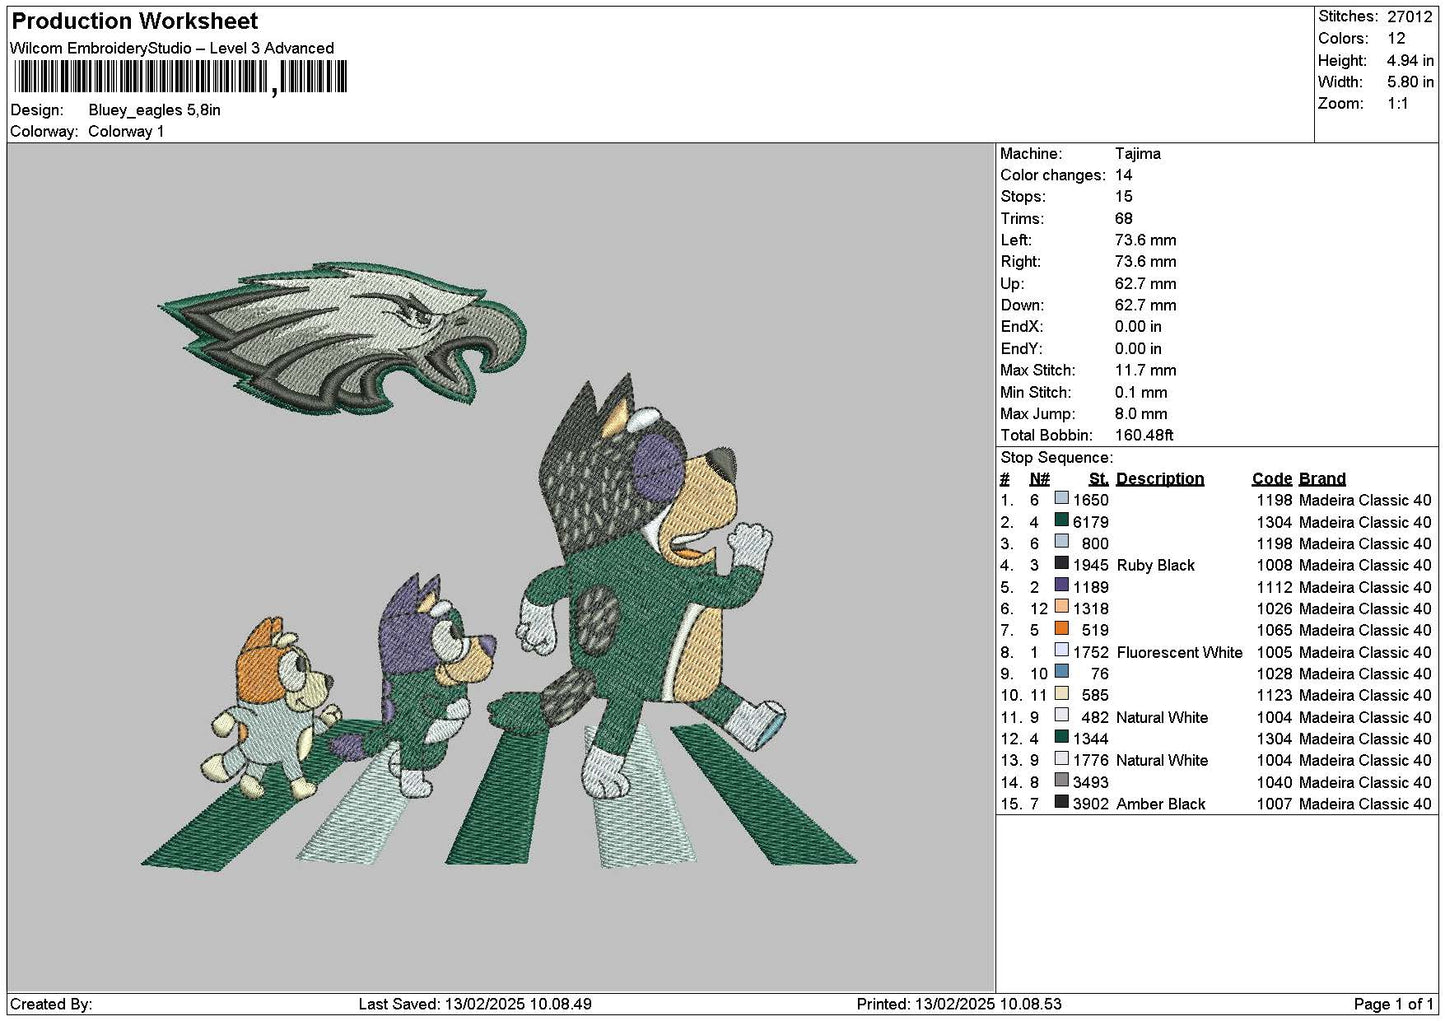This screenshot has width=1445, height=1021.
Task: Click the Stops value '15'
Action: (1124, 197)
